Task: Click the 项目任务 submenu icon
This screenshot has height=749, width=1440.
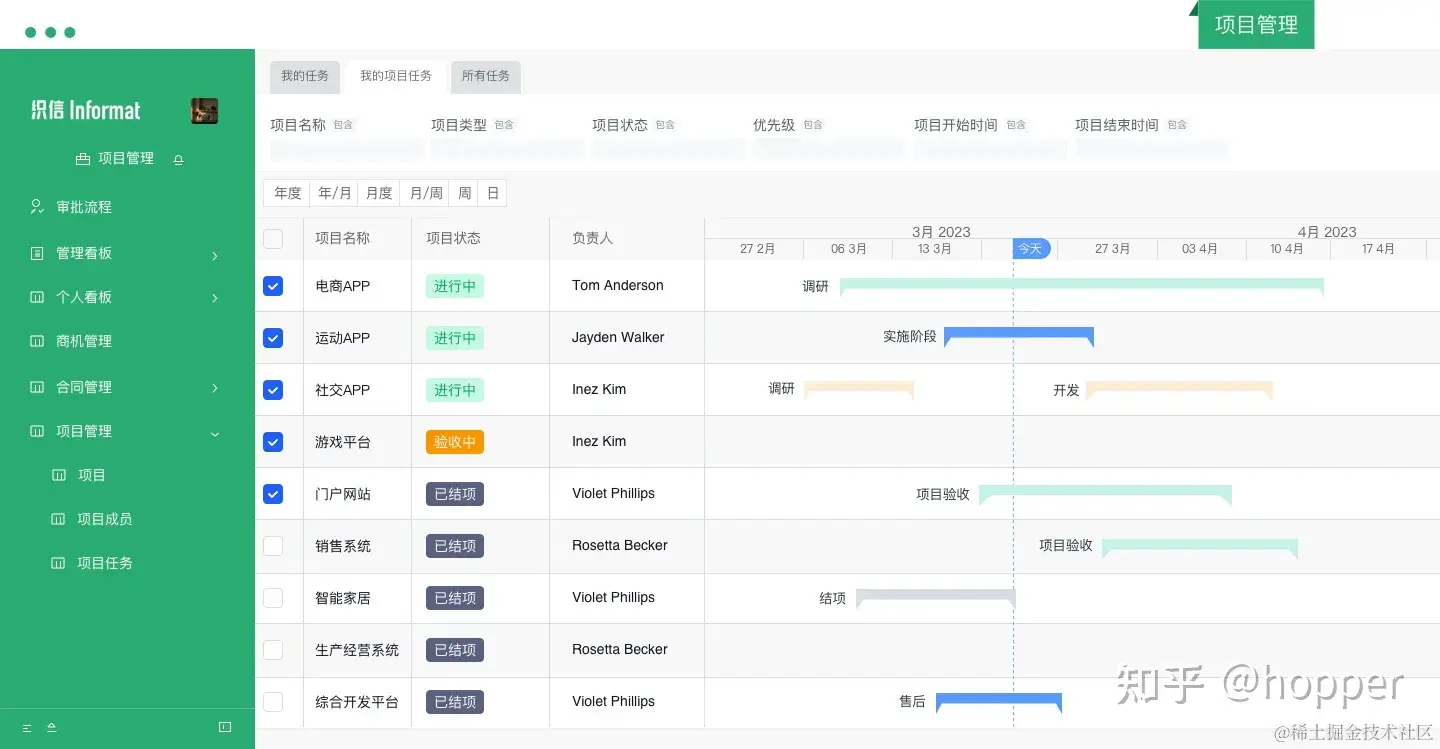Action: click(59, 563)
